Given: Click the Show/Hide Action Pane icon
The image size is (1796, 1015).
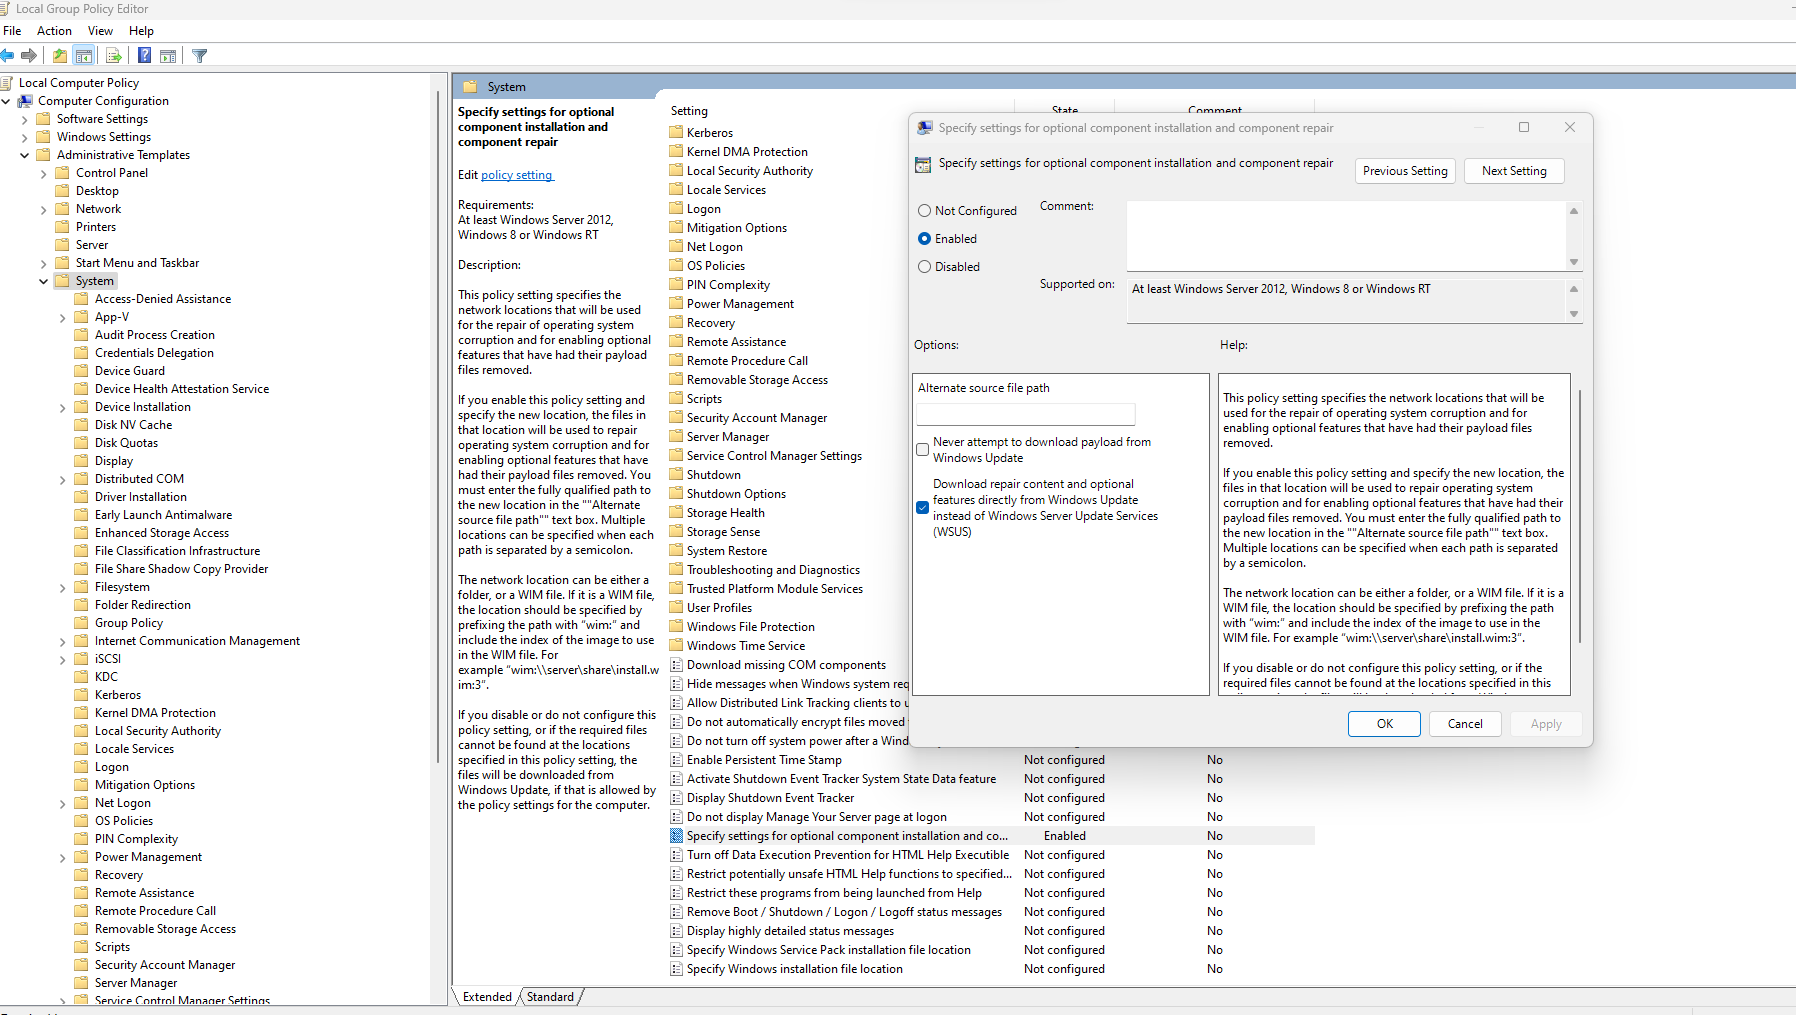Looking at the screenshot, I should point(168,56).
